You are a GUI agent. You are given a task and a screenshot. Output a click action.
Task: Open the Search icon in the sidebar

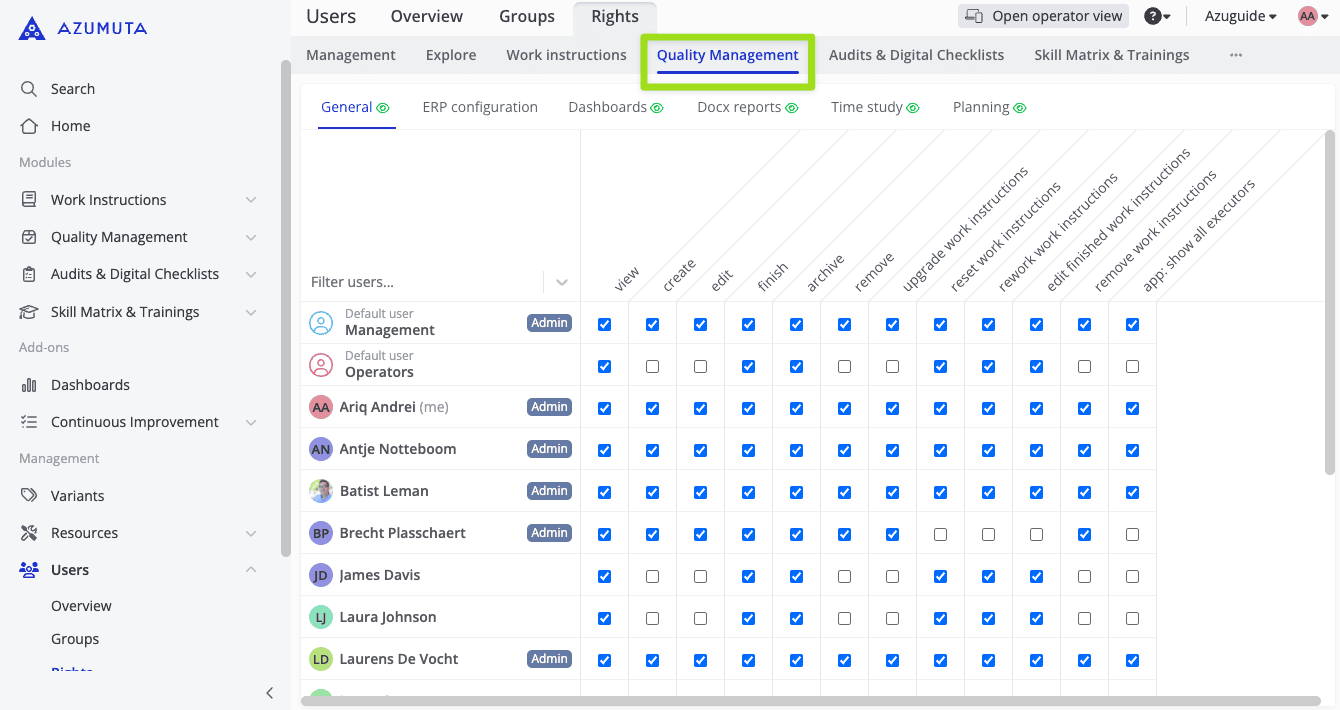pyautogui.click(x=28, y=88)
